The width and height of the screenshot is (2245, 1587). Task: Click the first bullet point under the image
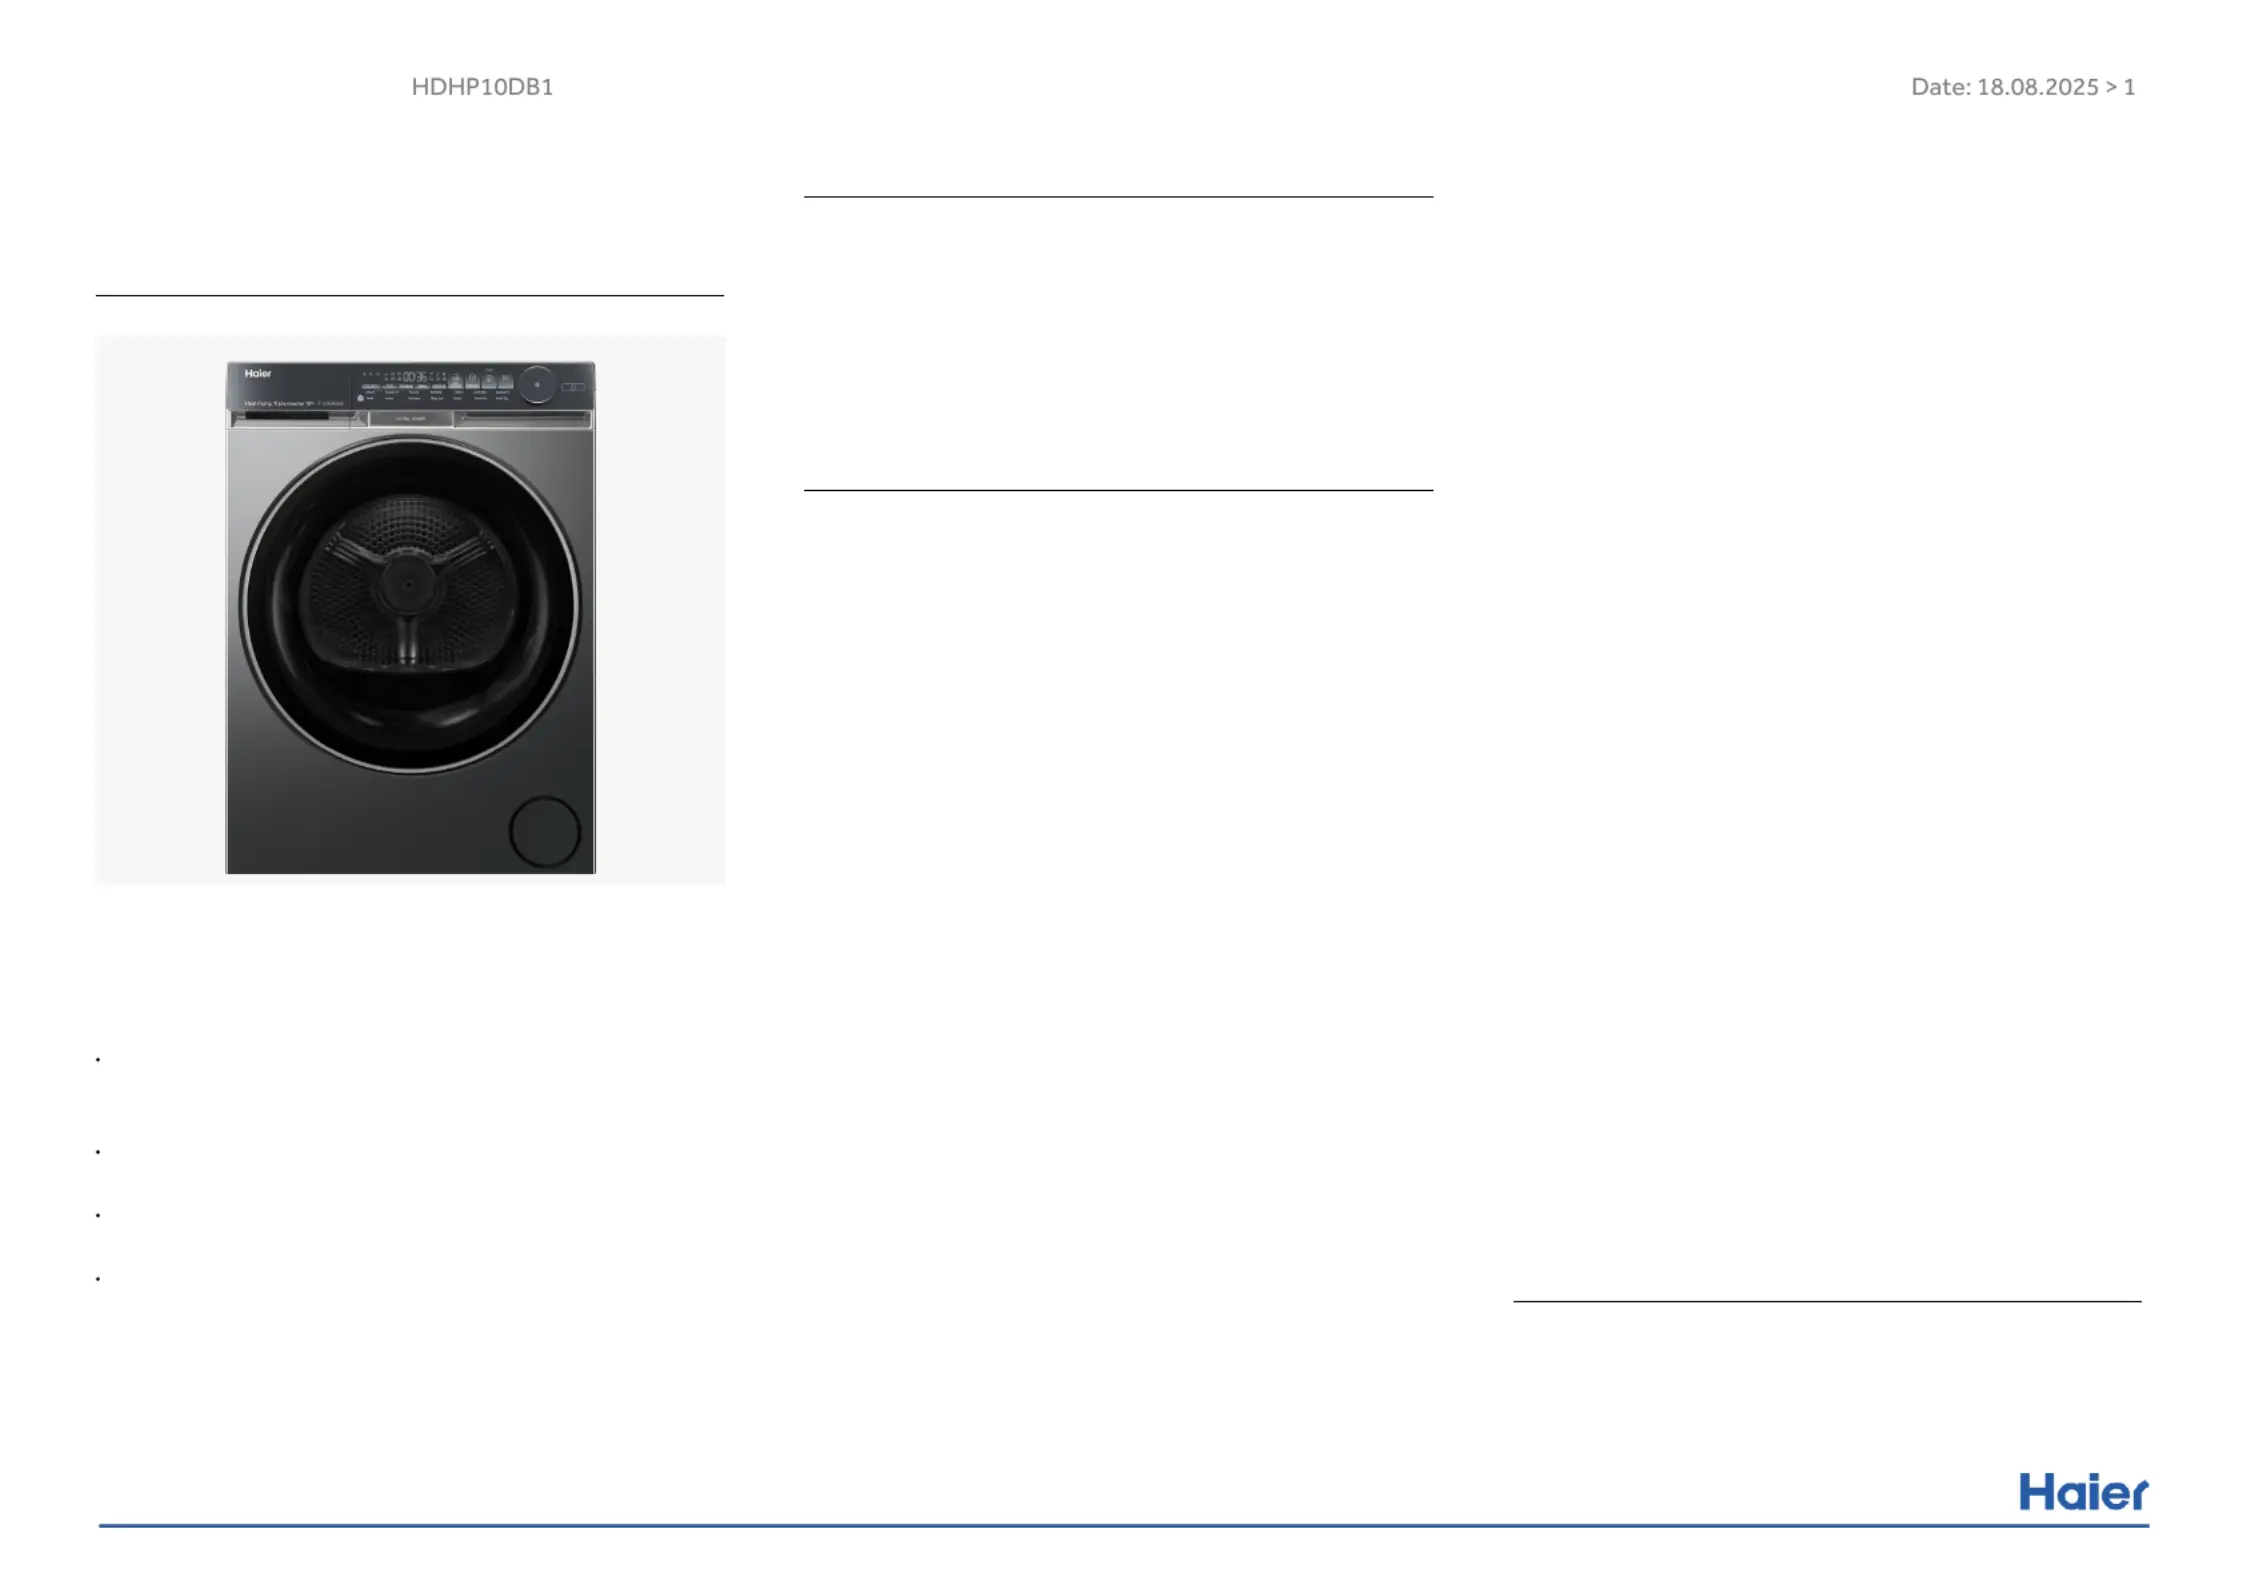98,1059
